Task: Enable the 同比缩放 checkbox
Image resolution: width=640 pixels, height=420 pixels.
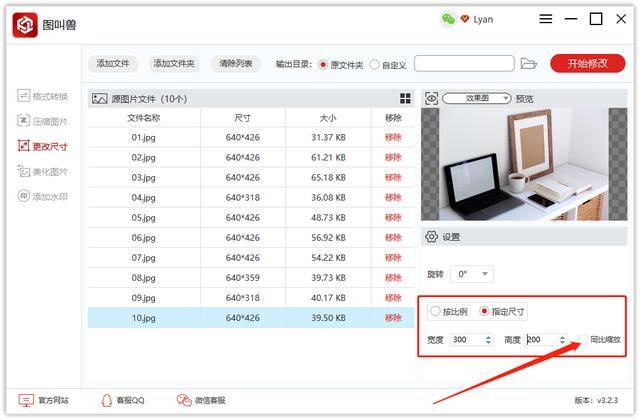Action: click(584, 339)
